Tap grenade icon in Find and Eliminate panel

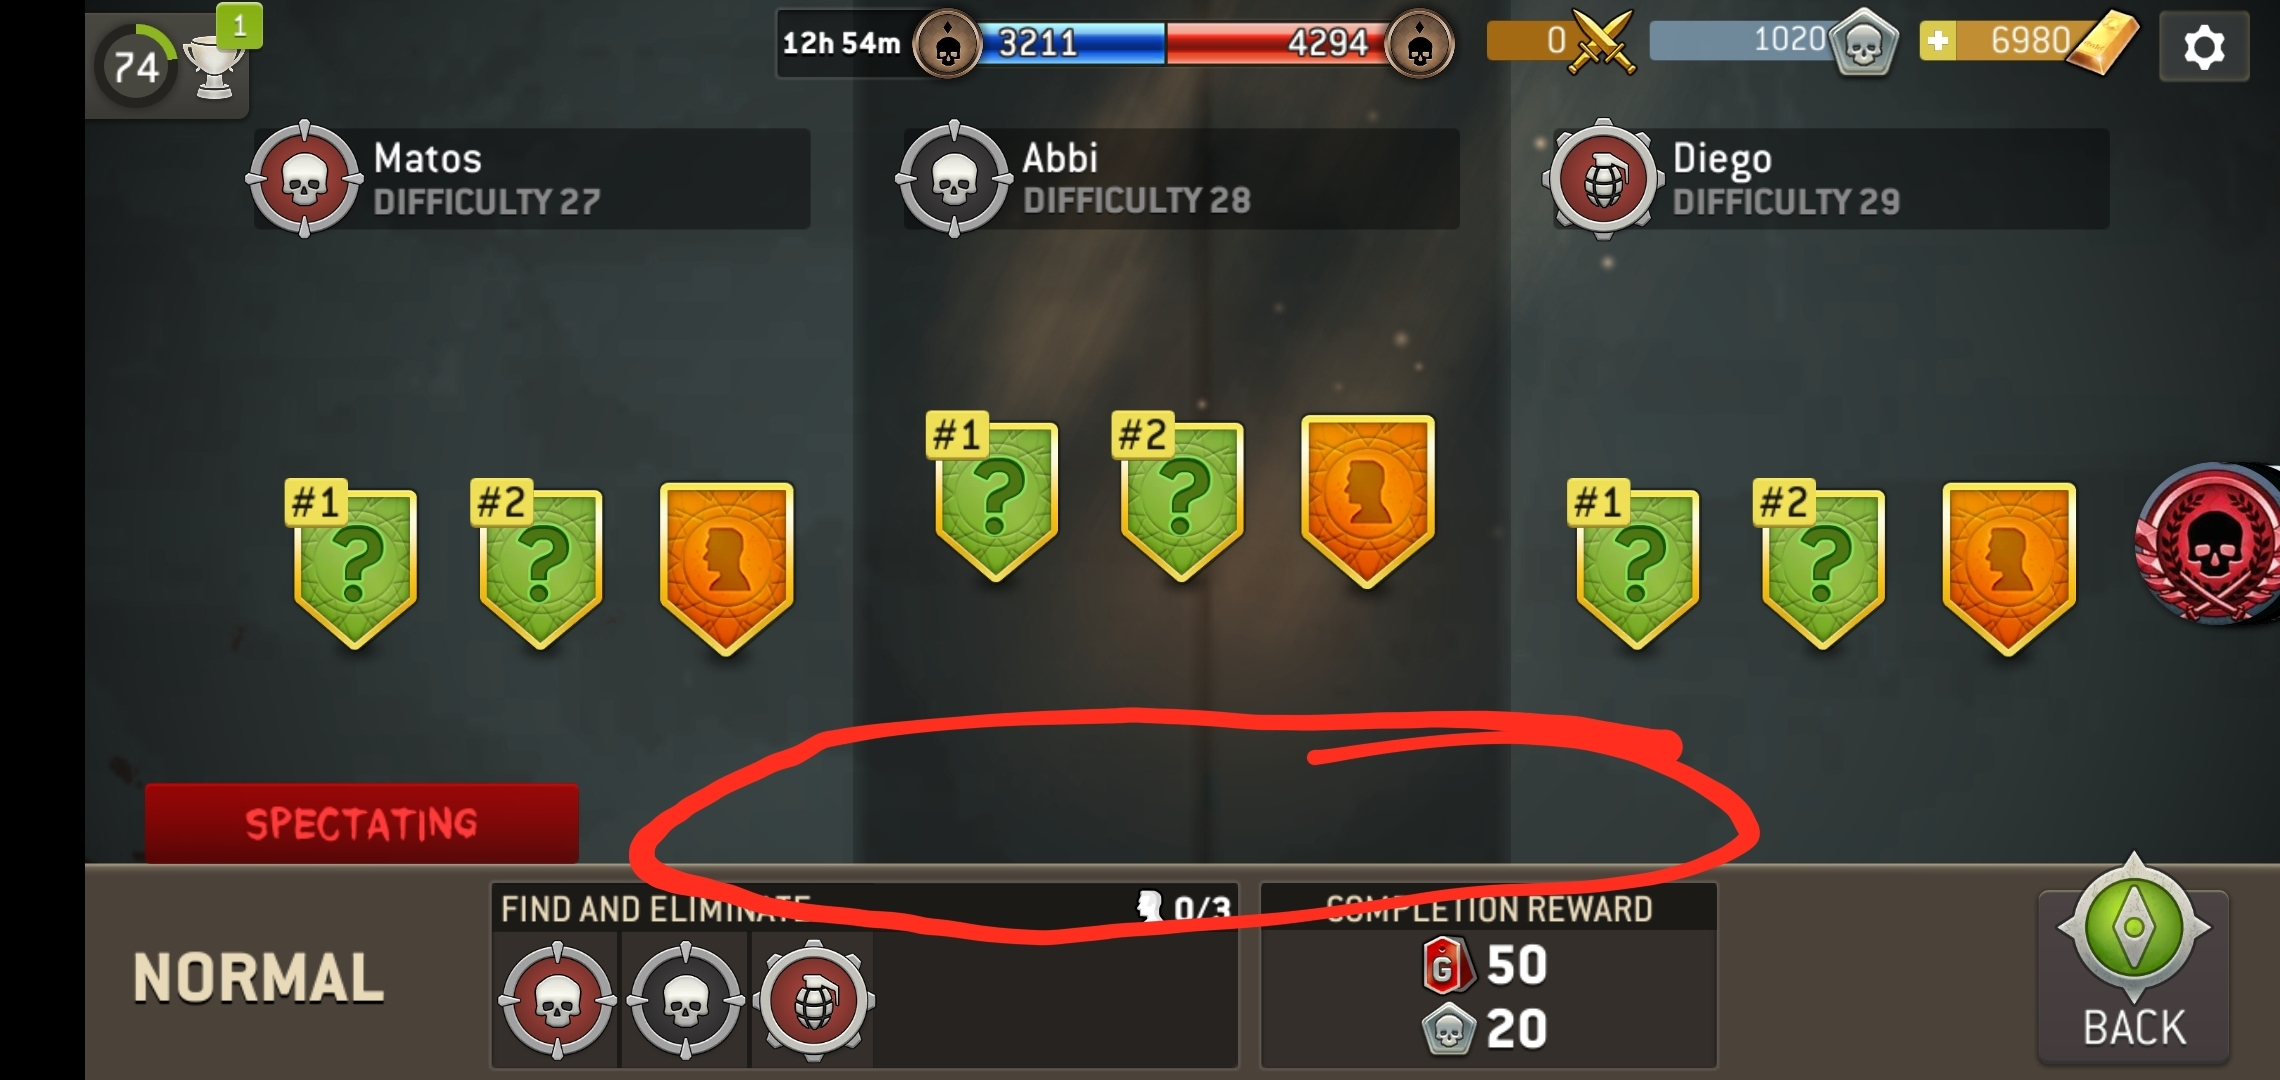(814, 1000)
